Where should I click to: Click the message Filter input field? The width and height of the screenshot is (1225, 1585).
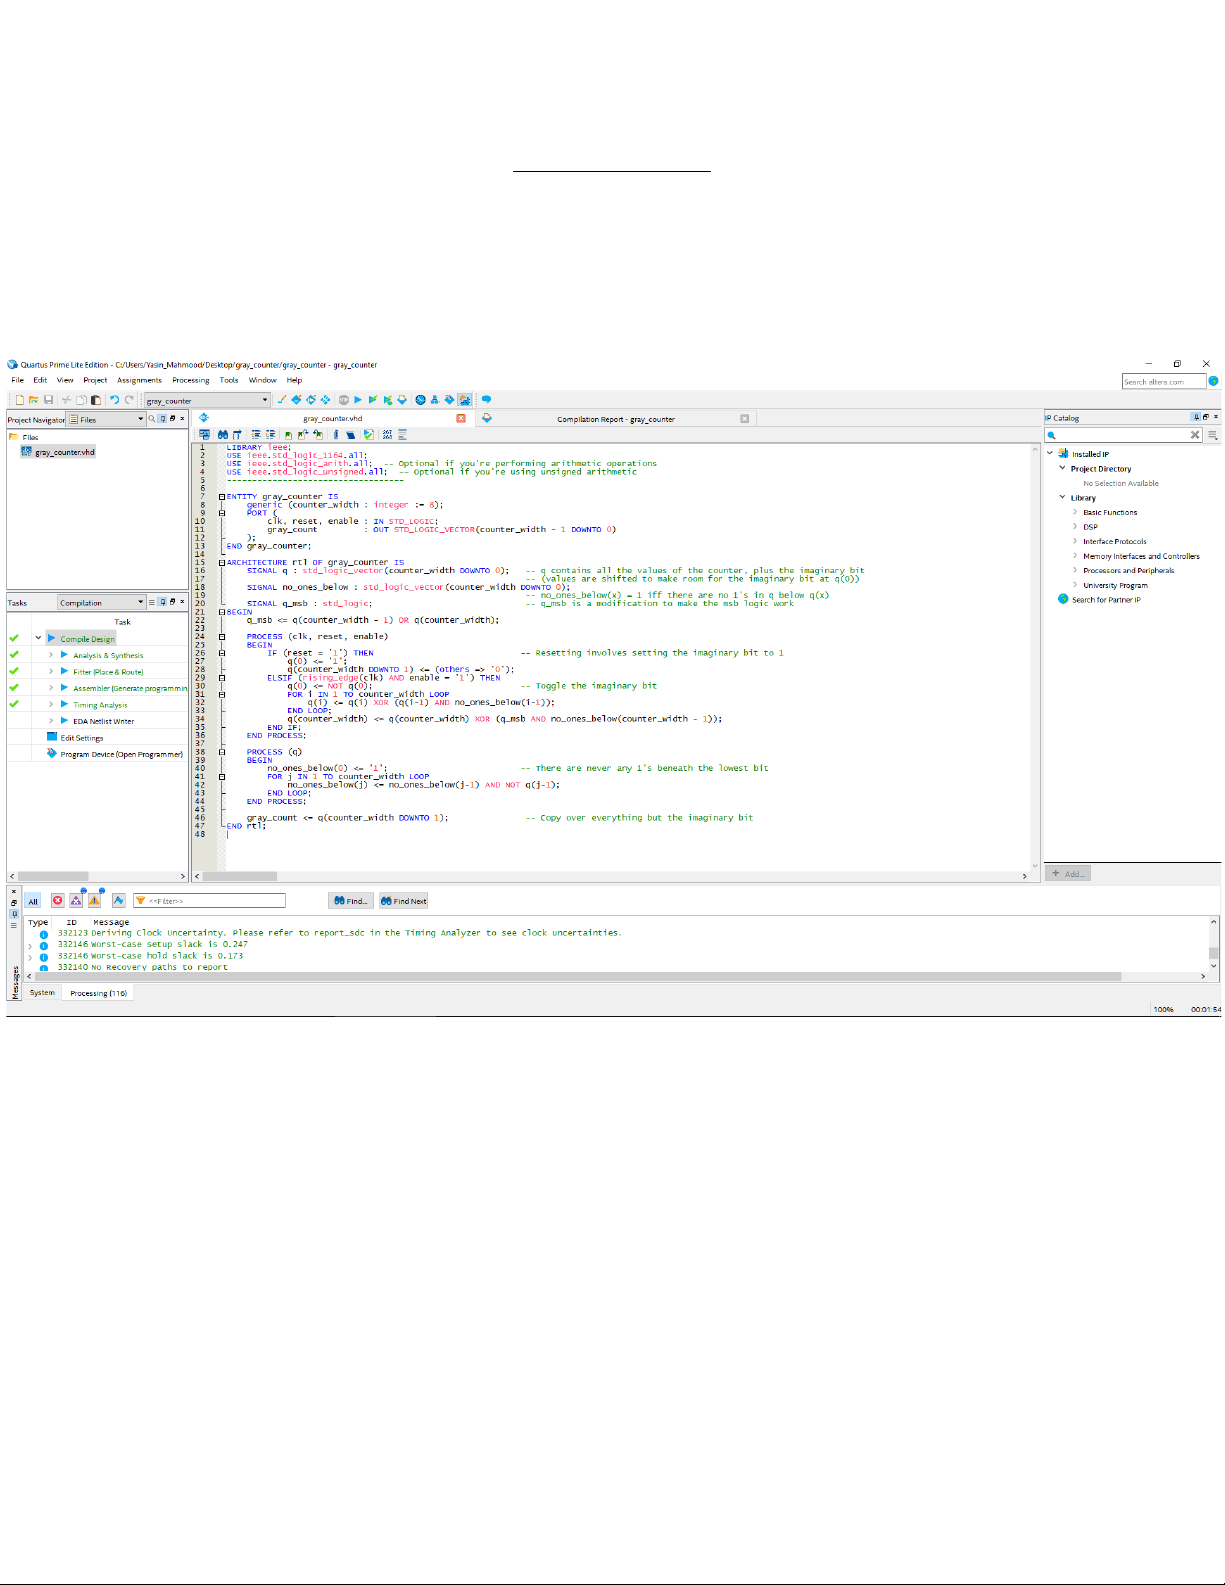[x=210, y=901]
